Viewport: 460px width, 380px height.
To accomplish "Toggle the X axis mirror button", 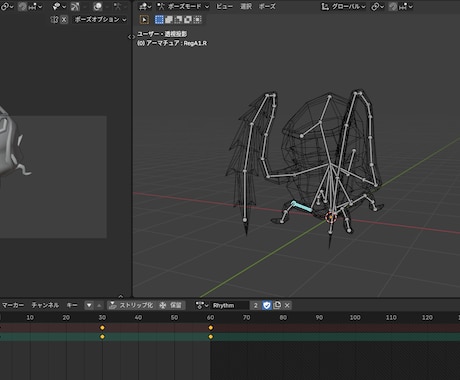I will (x=64, y=20).
